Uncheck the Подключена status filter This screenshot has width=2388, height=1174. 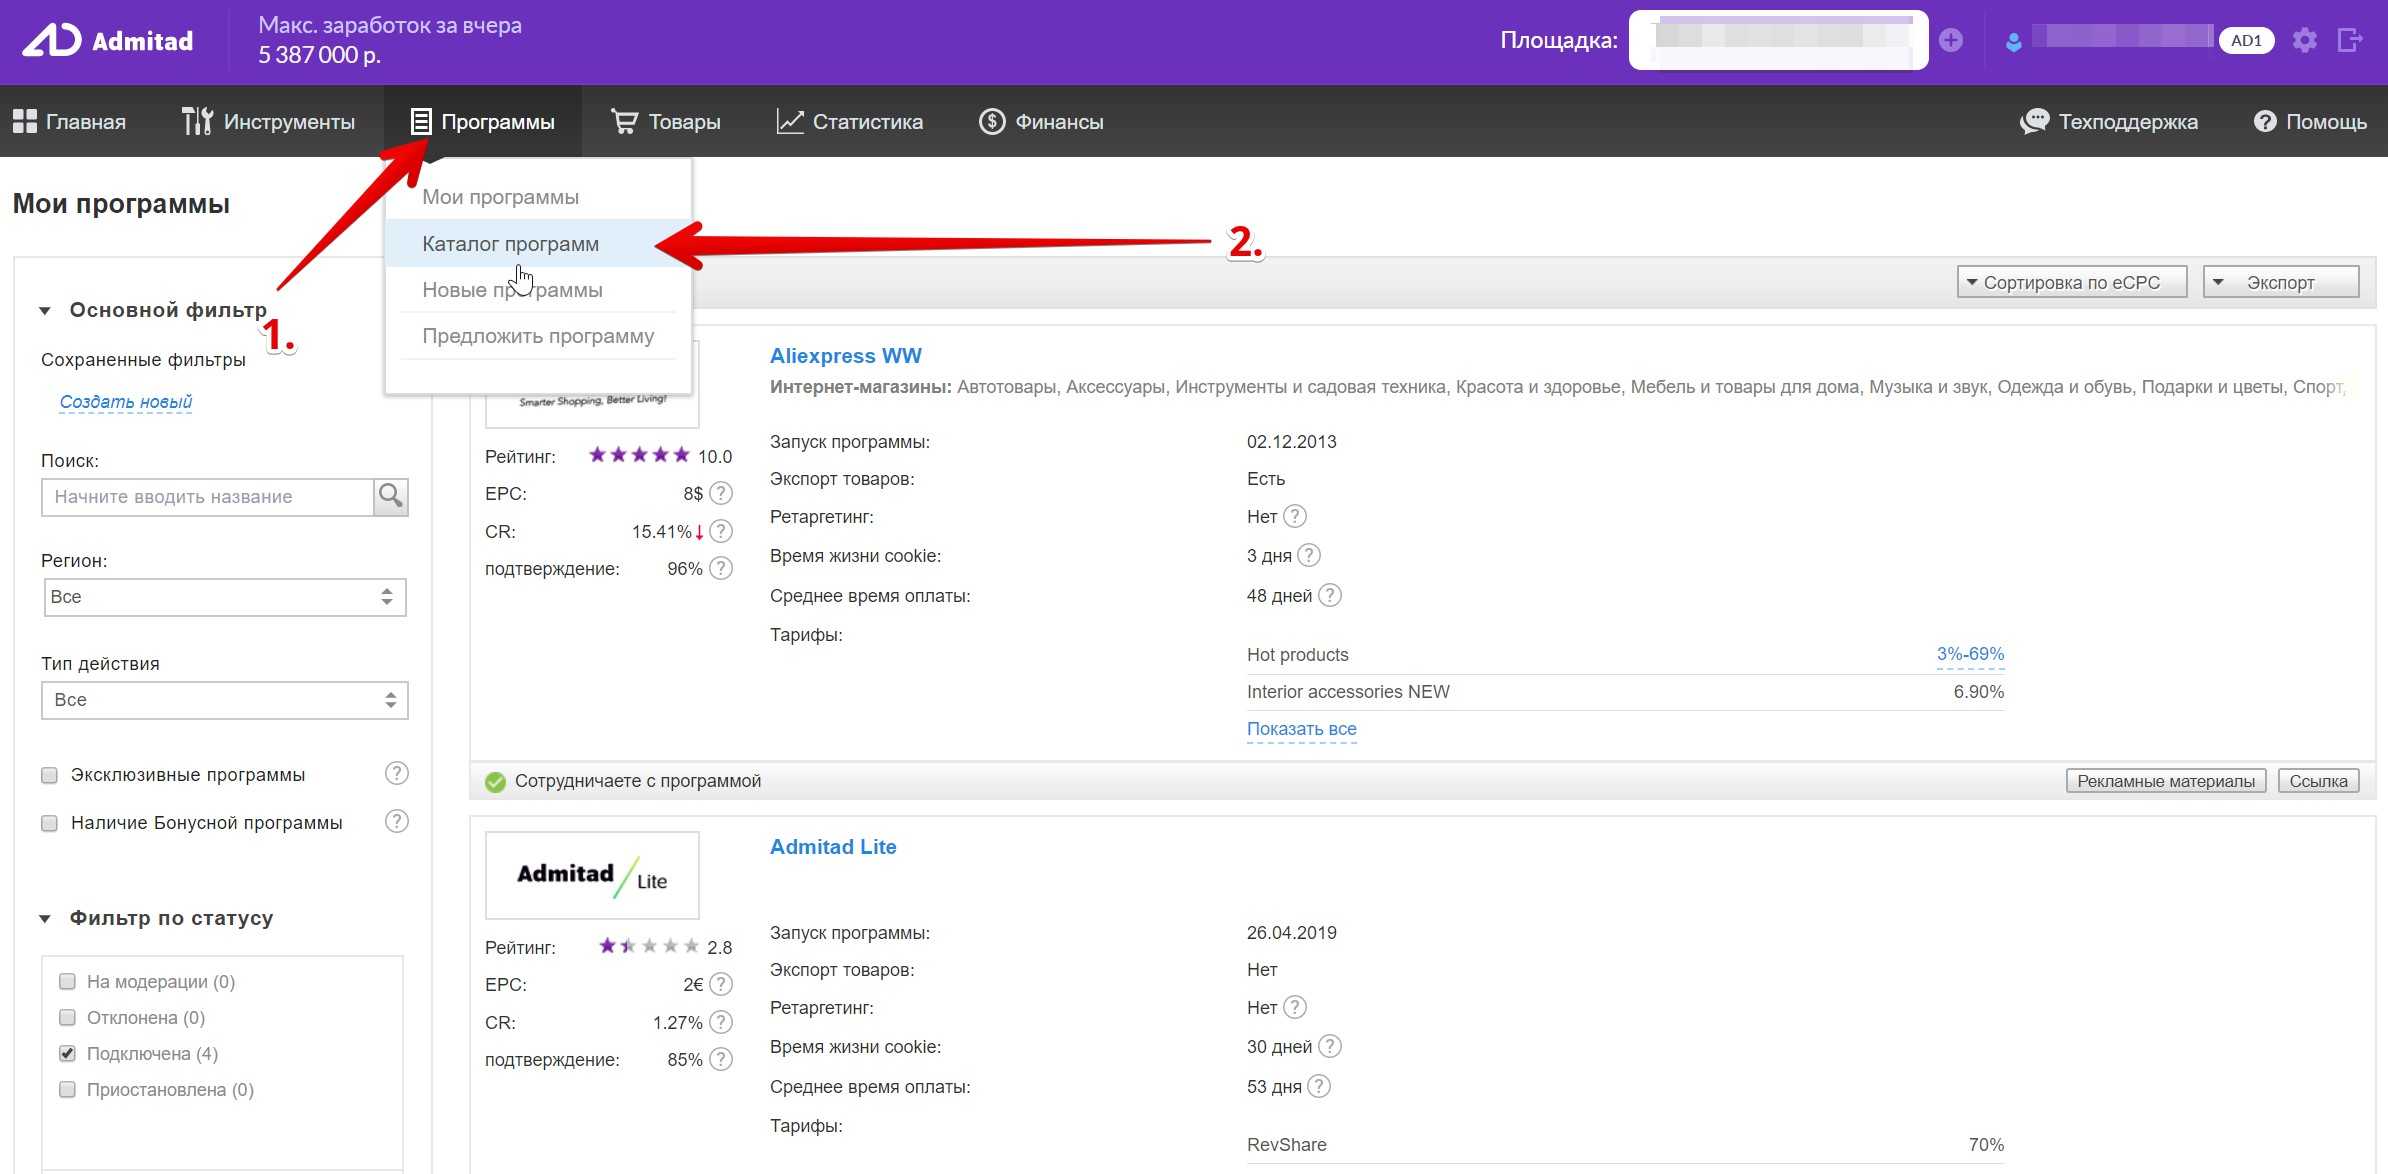click(x=67, y=1053)
